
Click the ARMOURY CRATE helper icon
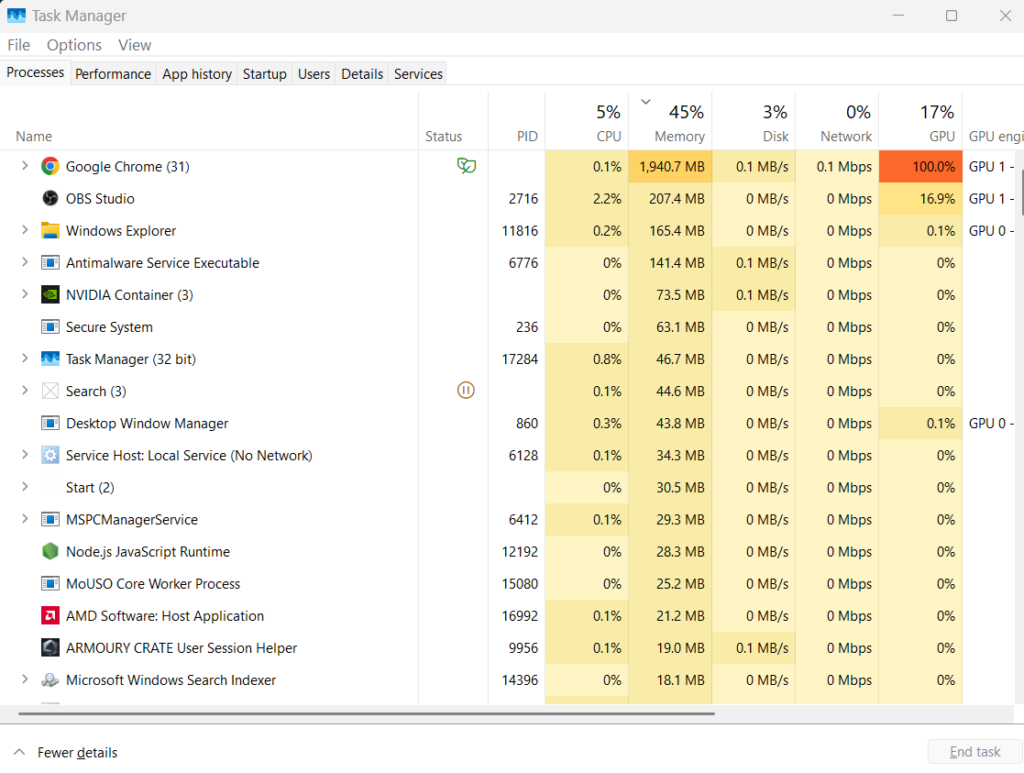coord(49,647)
